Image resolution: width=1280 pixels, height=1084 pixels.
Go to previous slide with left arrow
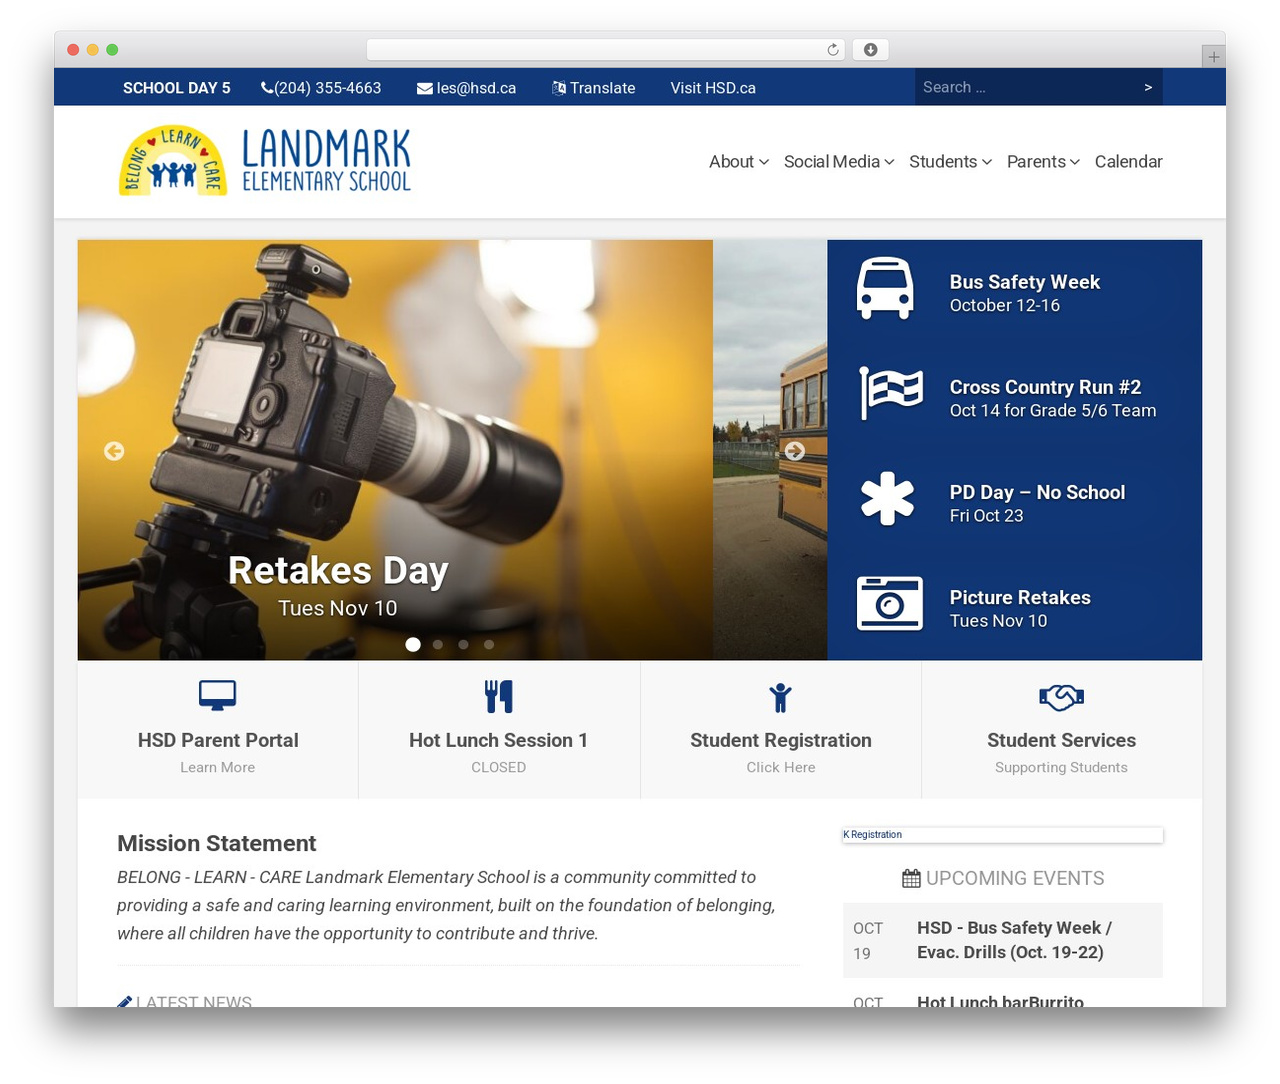click(114, 451)
